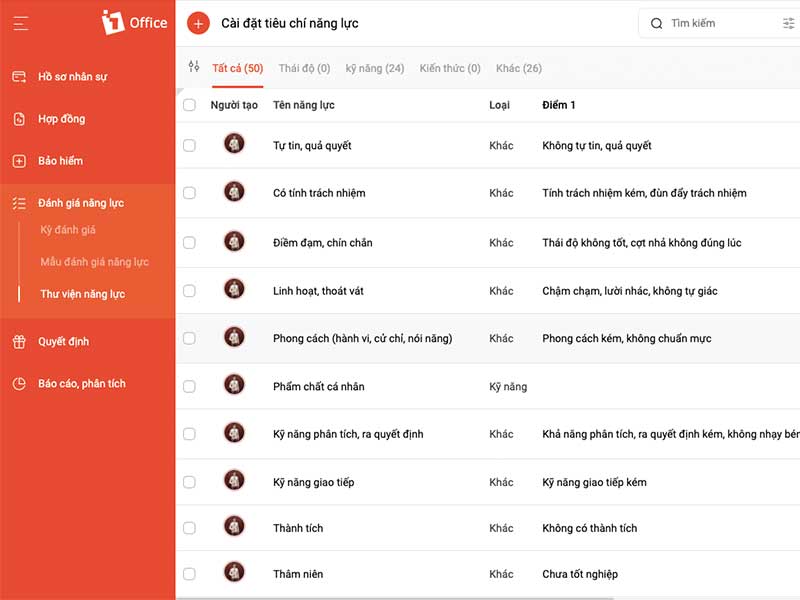Click the Hồ sơ nhân sự icon
The image size is (800, 600).
coord(19,77)
